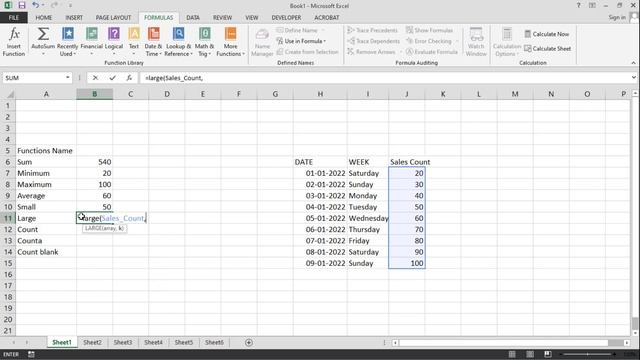Open the FILE tab
640x360 pixels.
coord(14,18)
